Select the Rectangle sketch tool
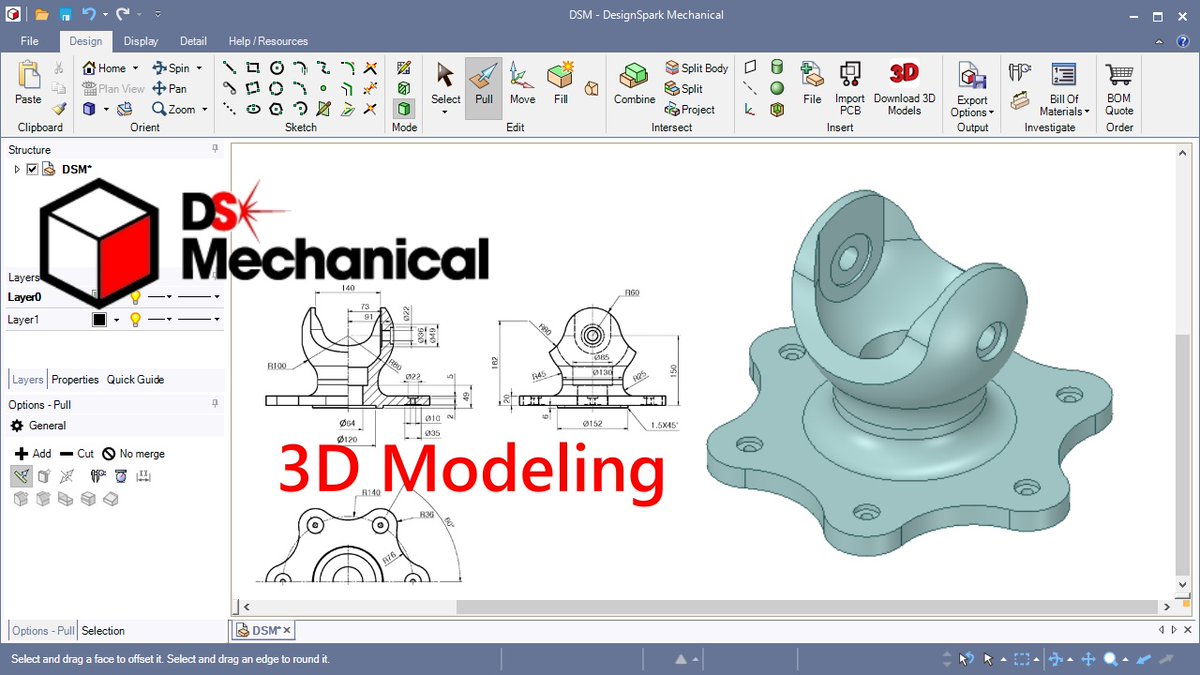1200x675 pixels. 253,67
